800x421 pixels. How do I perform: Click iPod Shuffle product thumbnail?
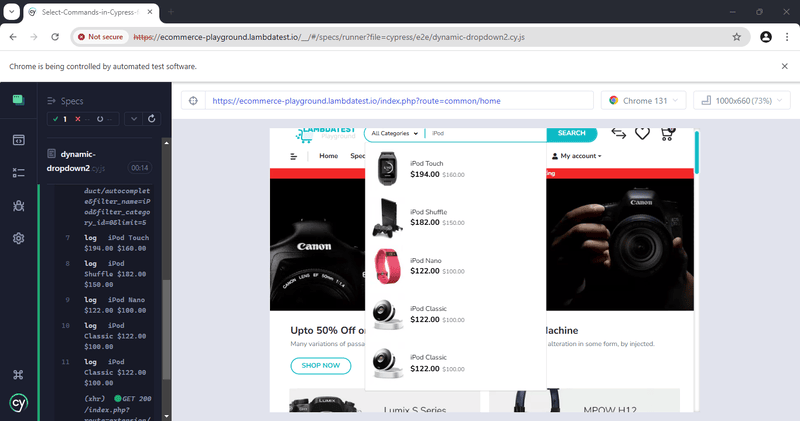[387, 217]
